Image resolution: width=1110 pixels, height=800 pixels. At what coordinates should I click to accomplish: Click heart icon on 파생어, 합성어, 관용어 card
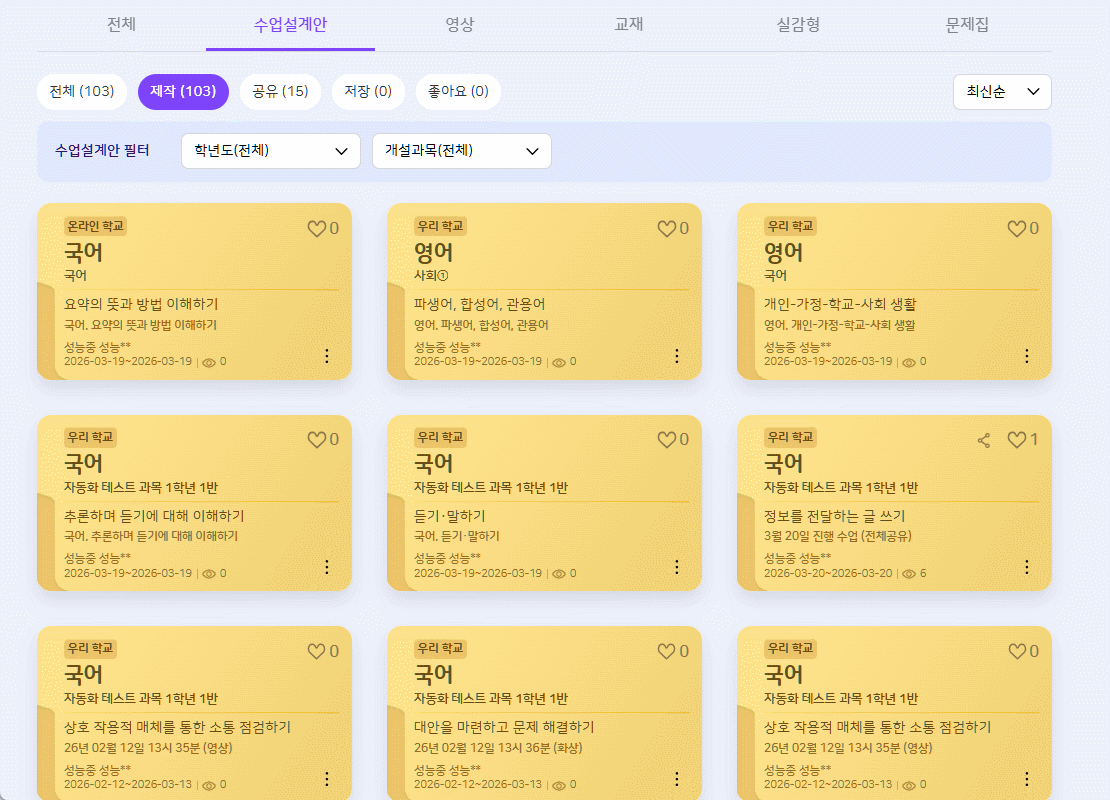pos(667,229)
